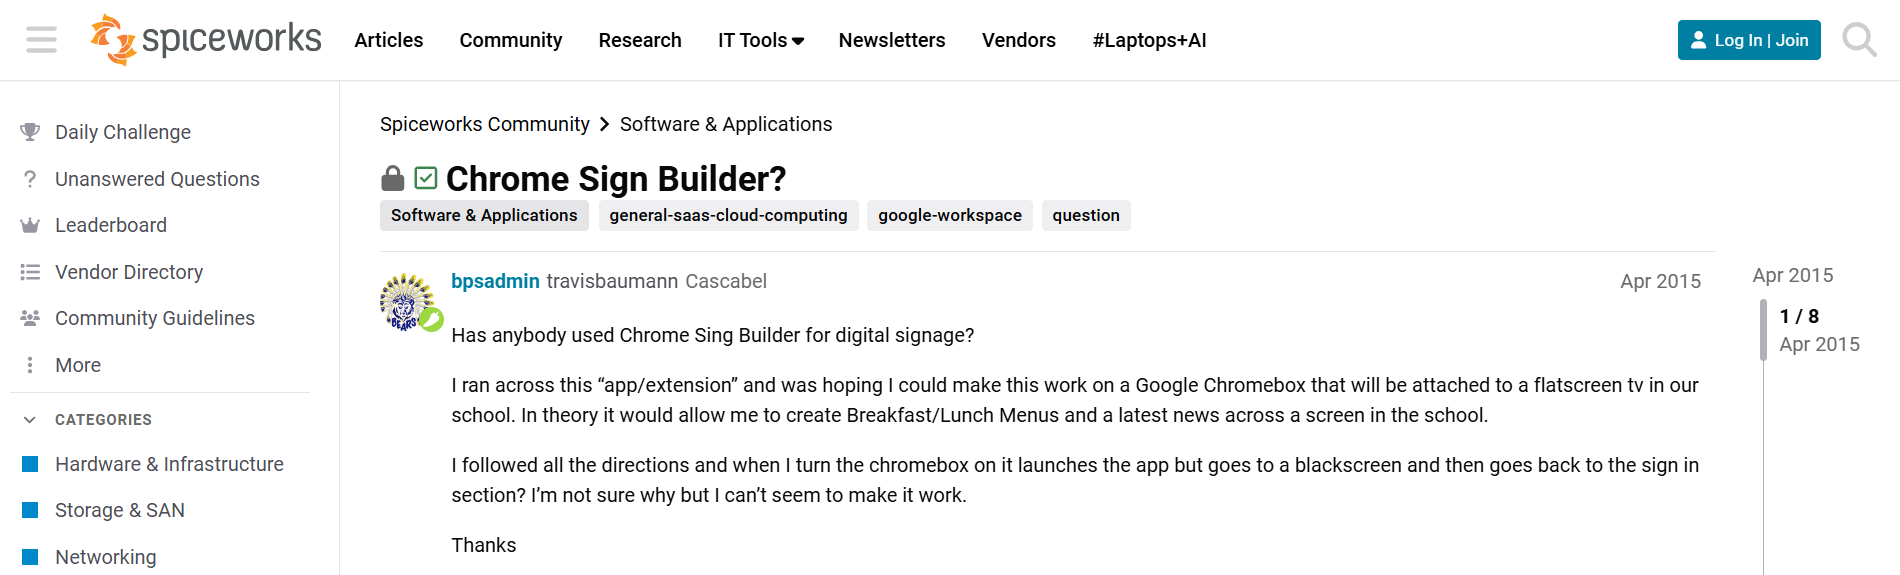Image resolution: width=1900 pixels, height=575 pixels.
Task: Open the search magnifier icon
Action: [1859, 40]
